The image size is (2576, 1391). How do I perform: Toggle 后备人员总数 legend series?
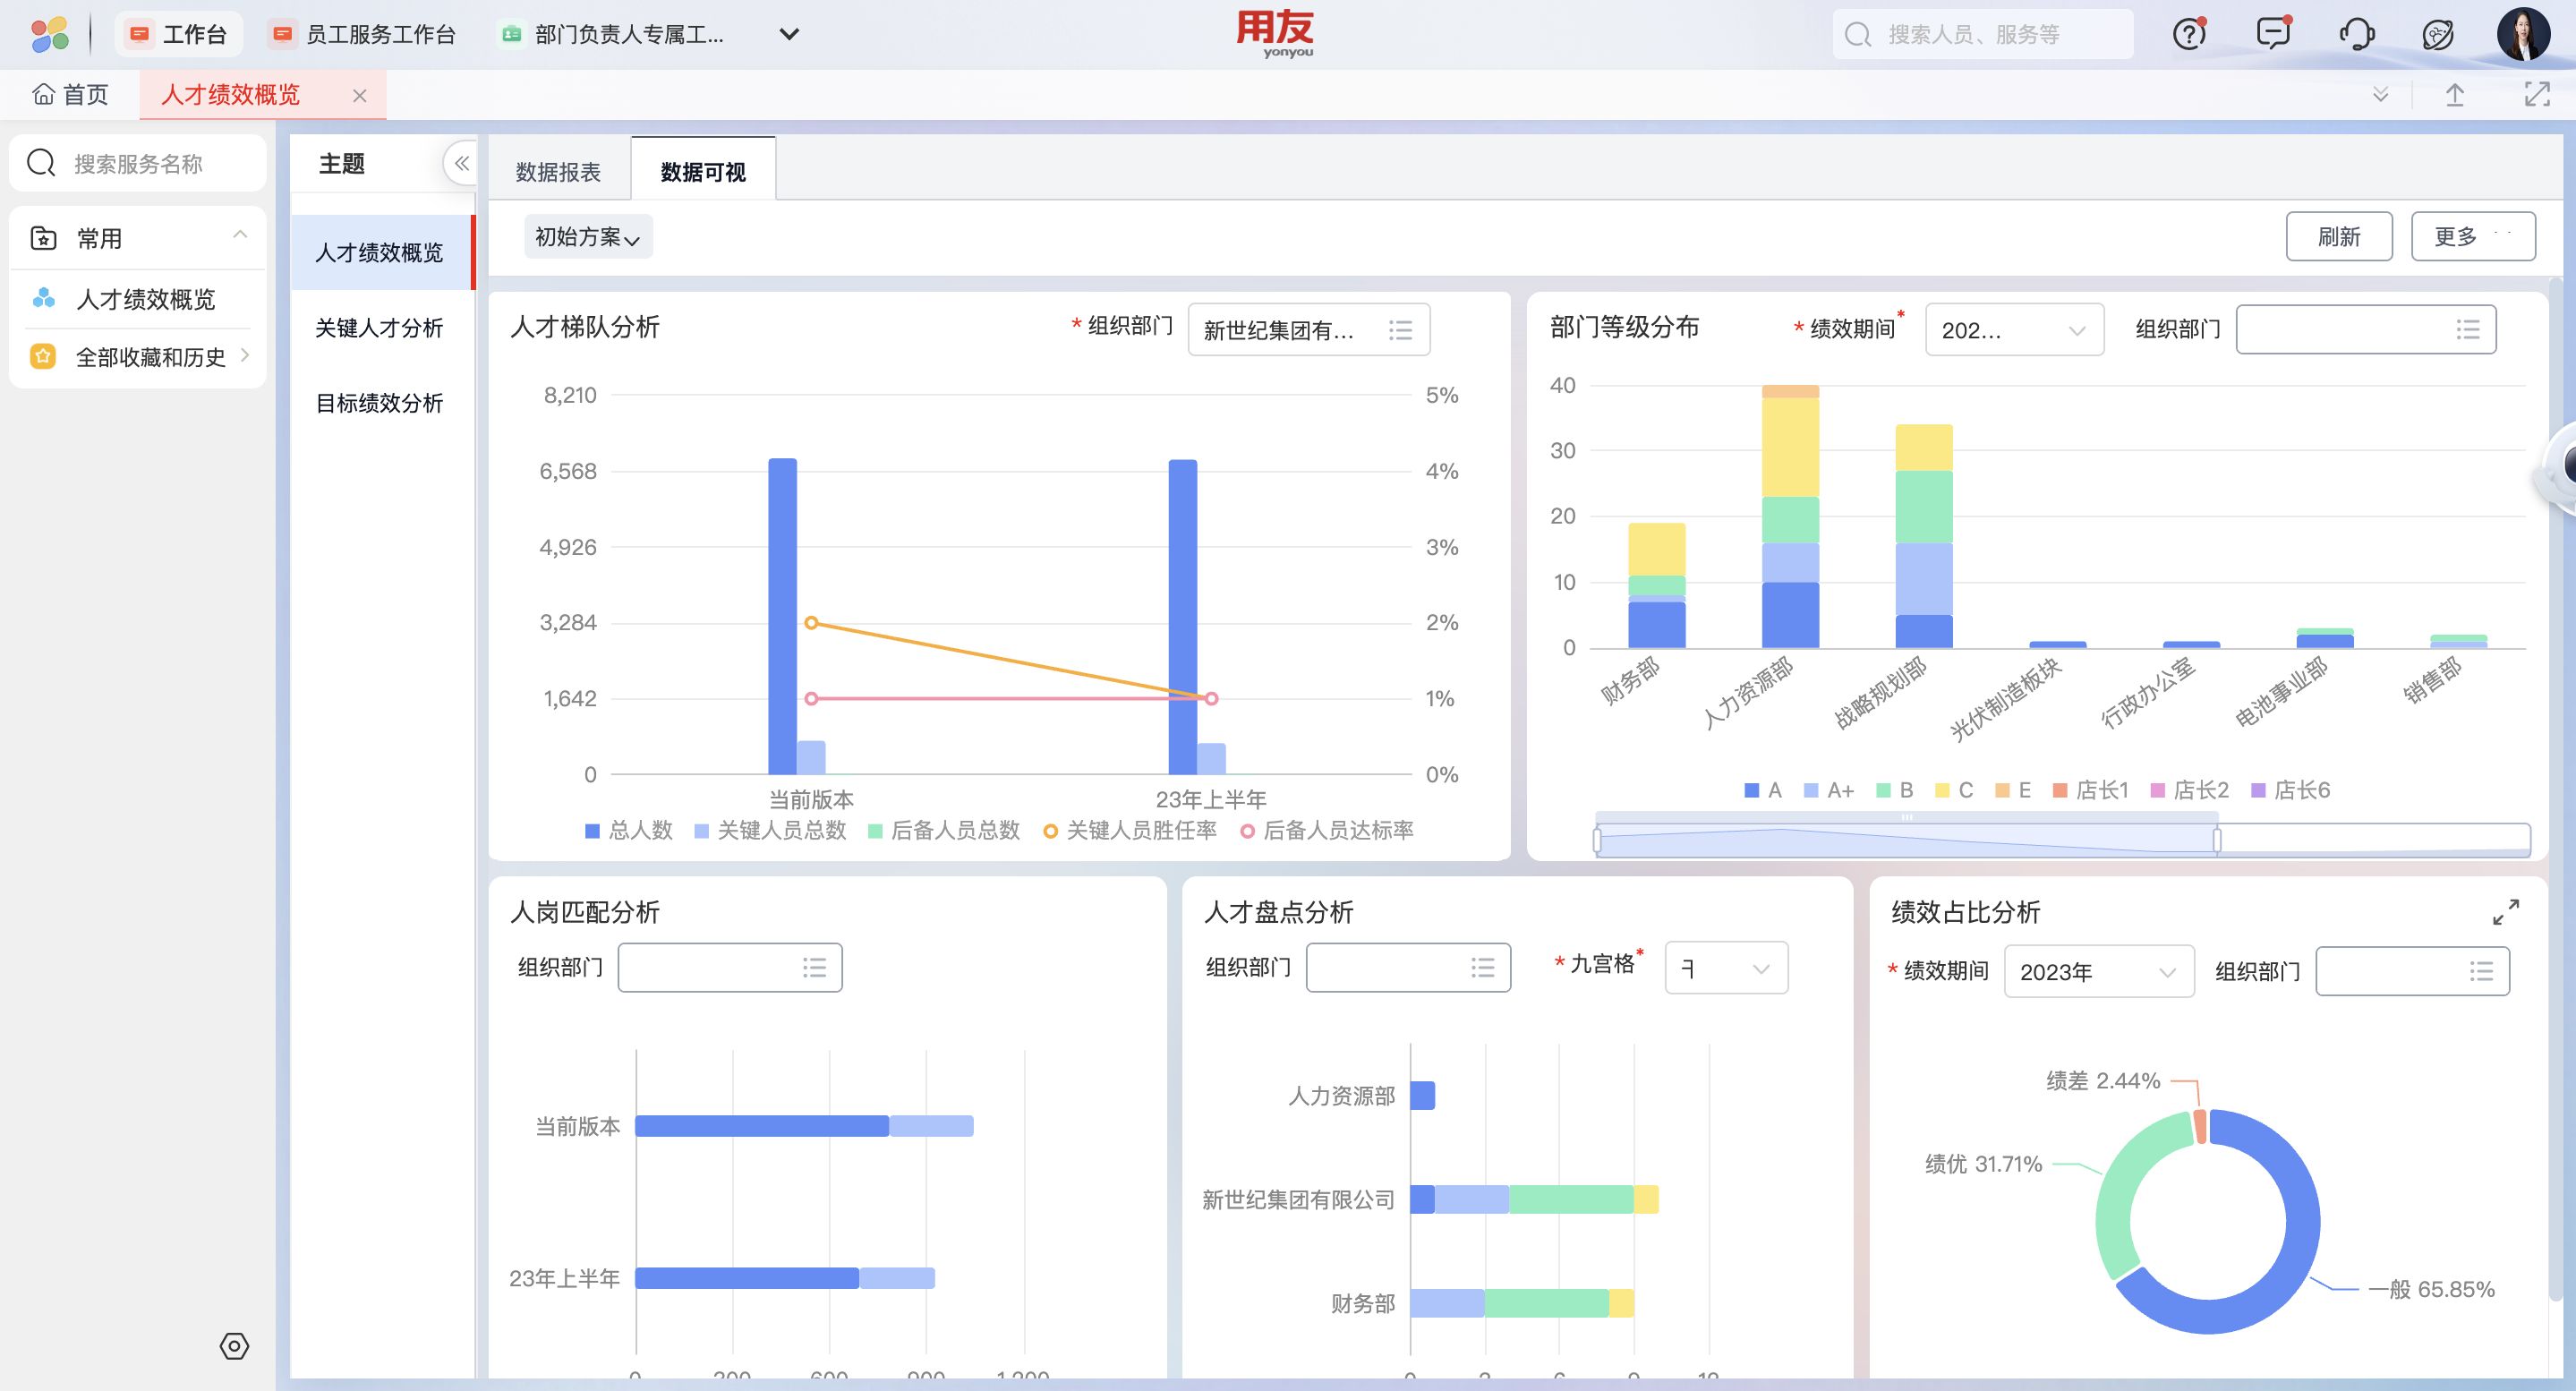coord(944,830)
